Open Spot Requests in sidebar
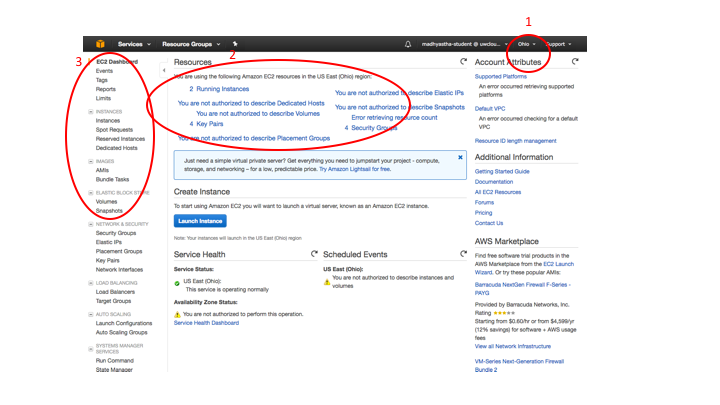 click(114, 129)
